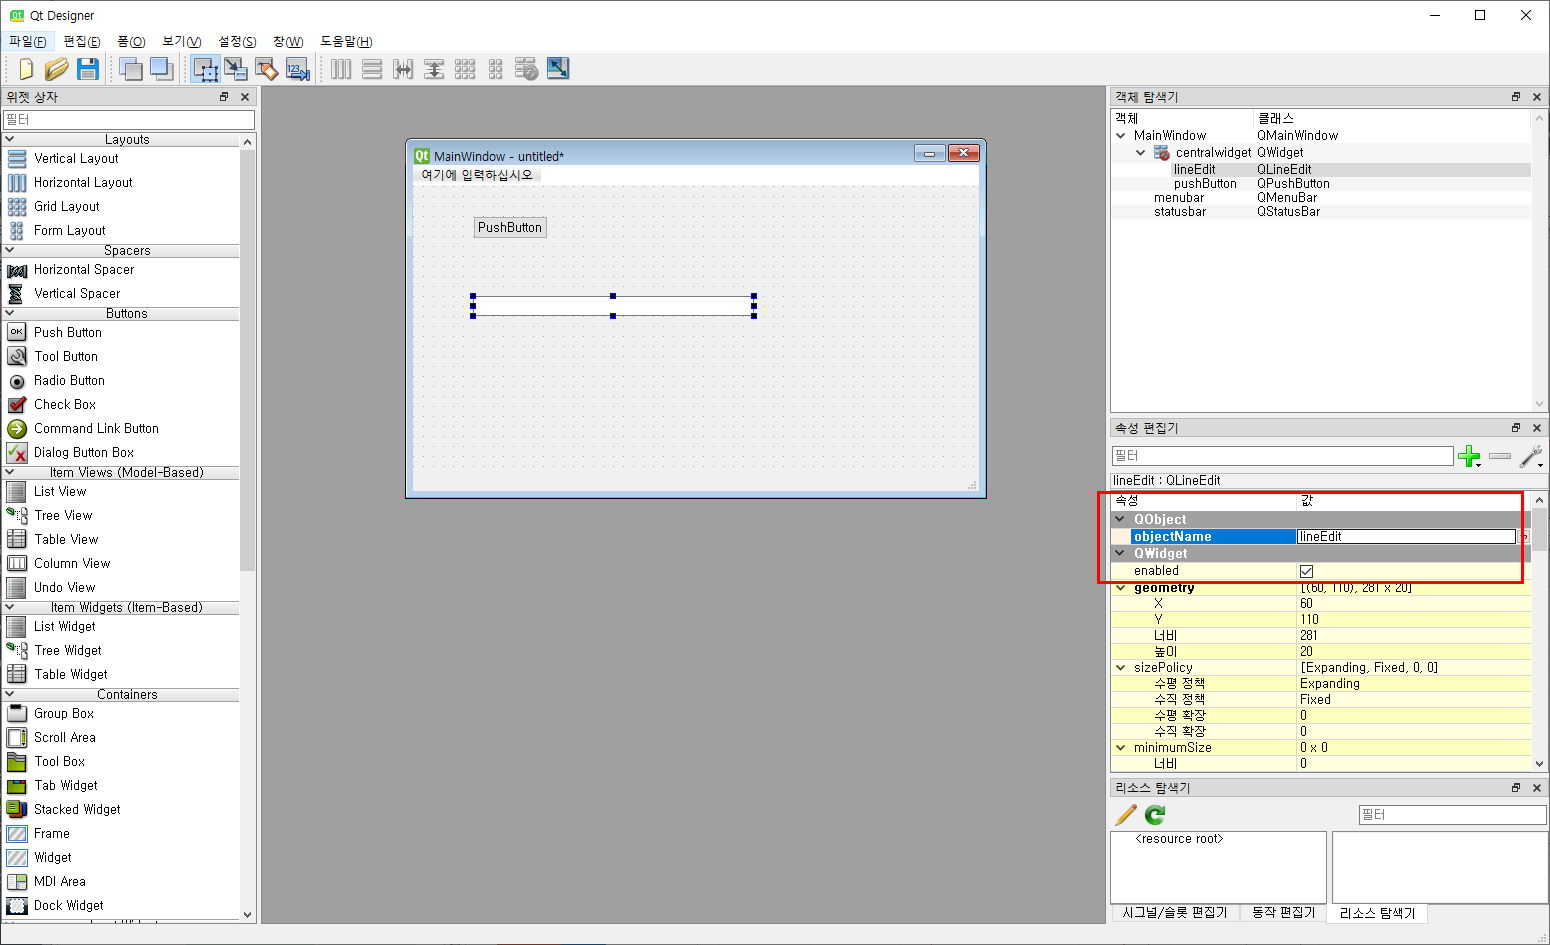Image resolution: width=1550 pixels, height=945 pixels.
Task: Click the widget box filter field
Action: [x=129, y=119]
